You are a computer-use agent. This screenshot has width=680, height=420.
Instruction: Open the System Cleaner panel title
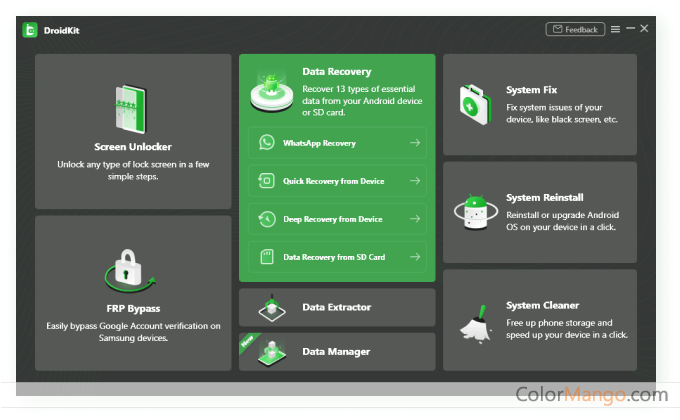[542, 305]
